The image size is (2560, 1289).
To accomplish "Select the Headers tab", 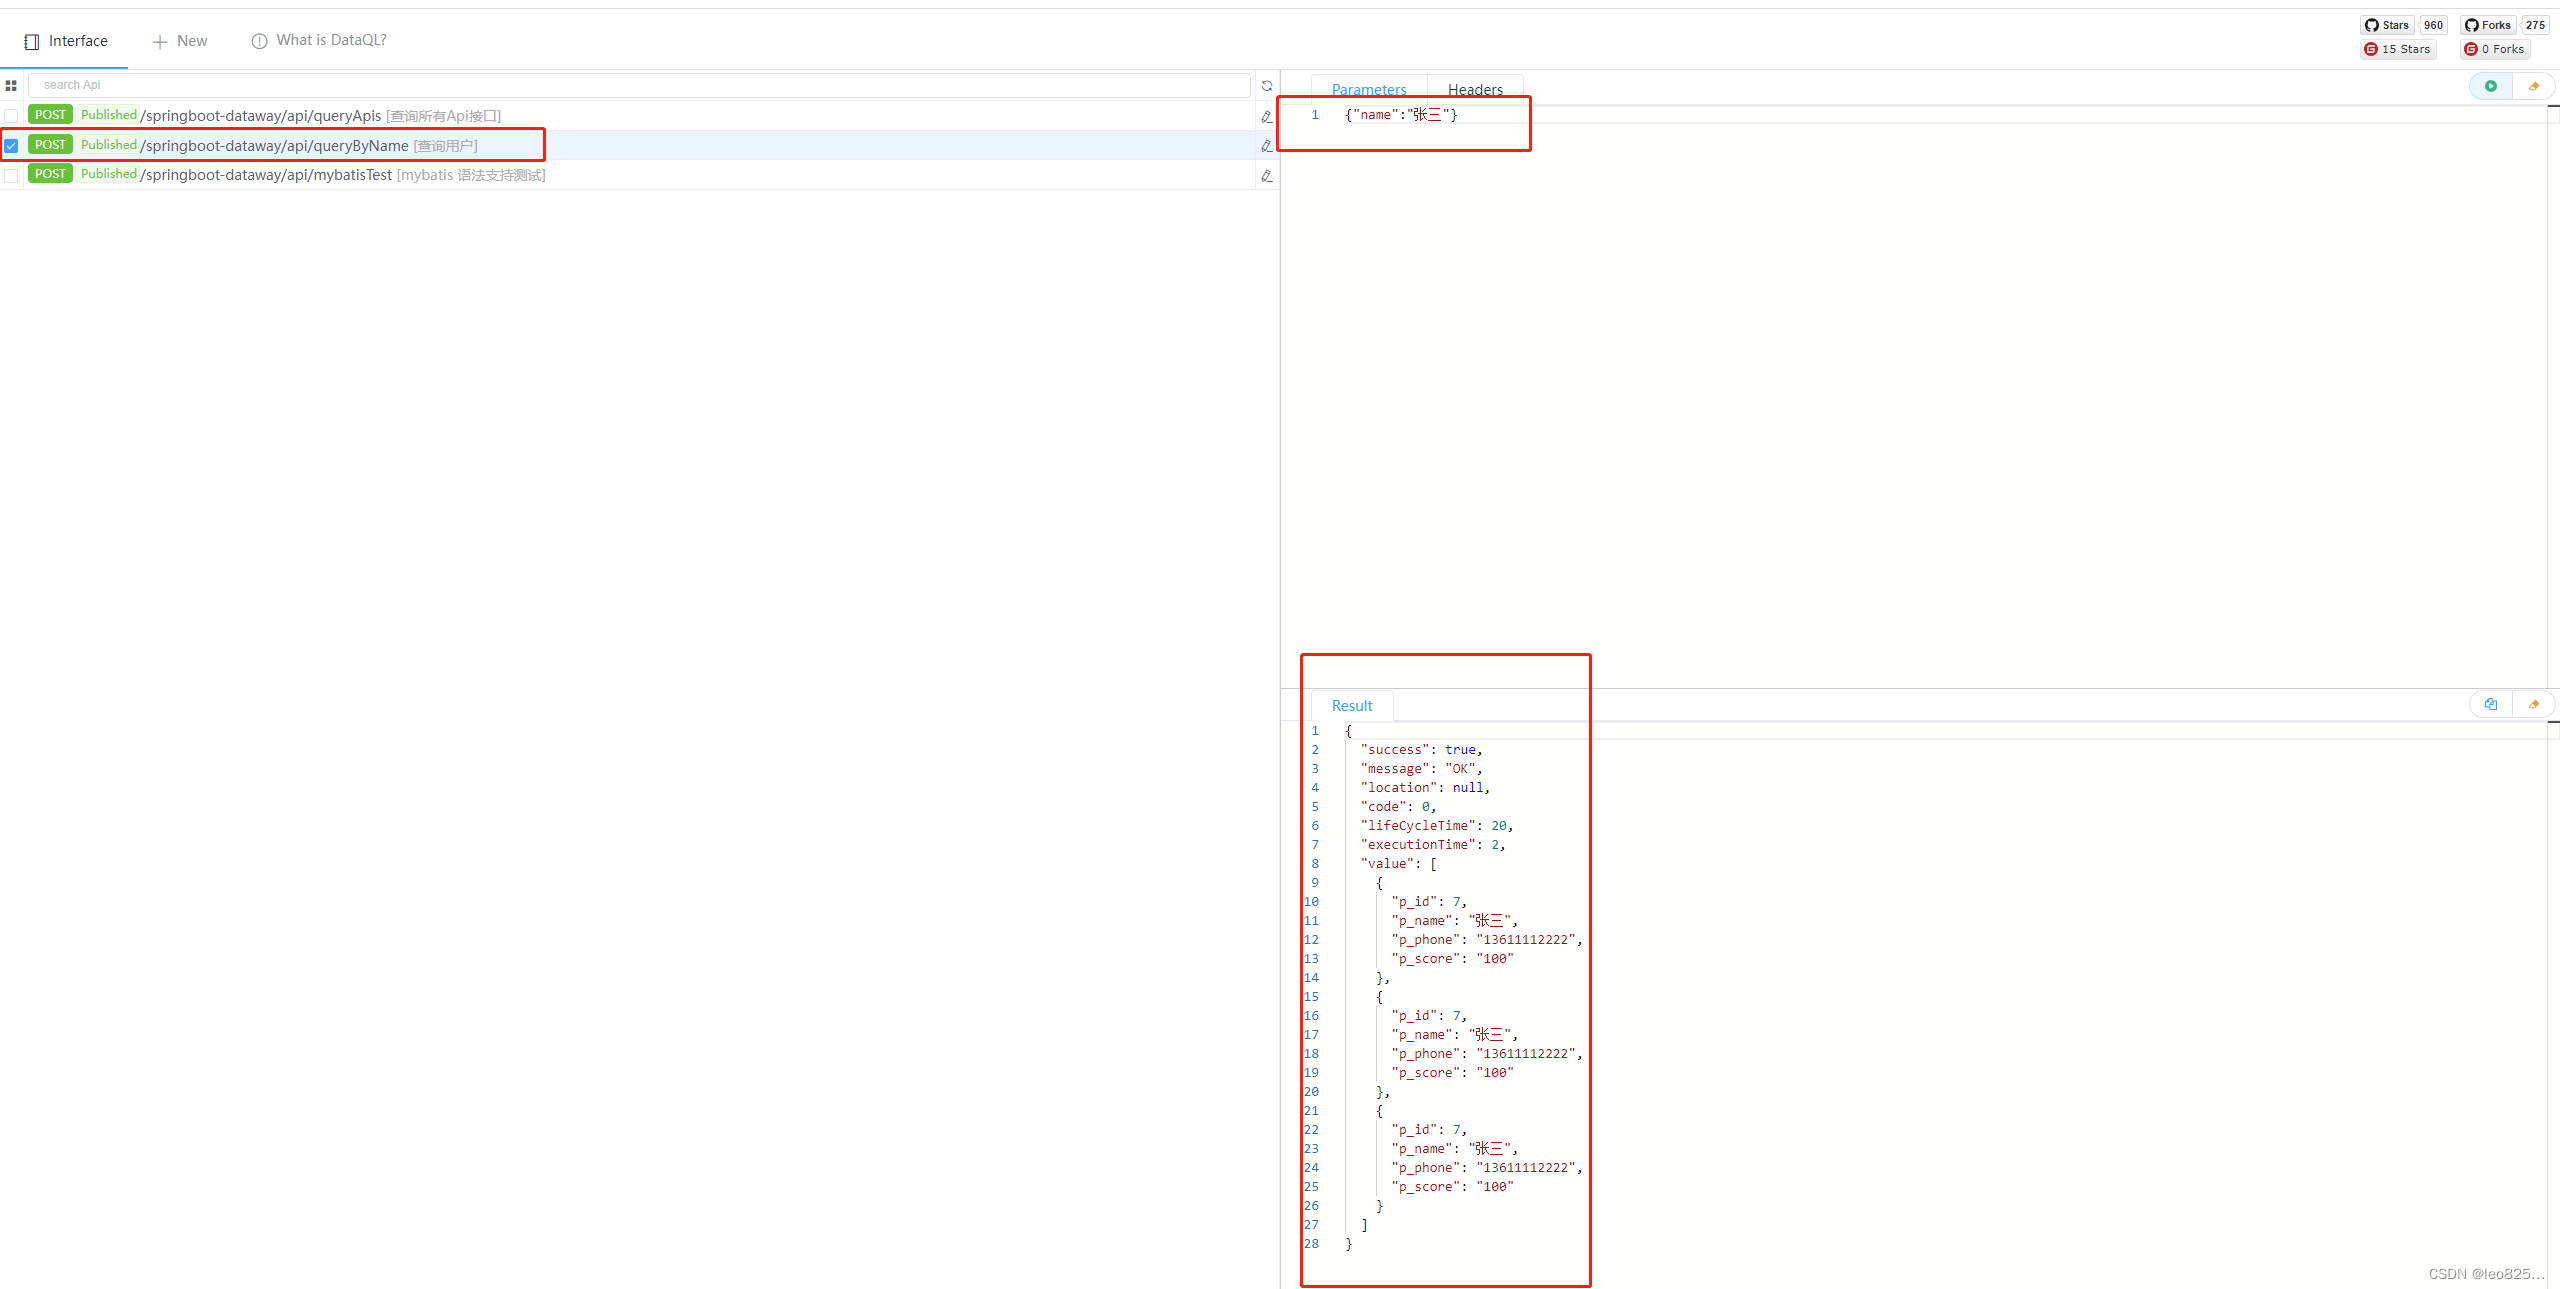I will pos(1475,89).
